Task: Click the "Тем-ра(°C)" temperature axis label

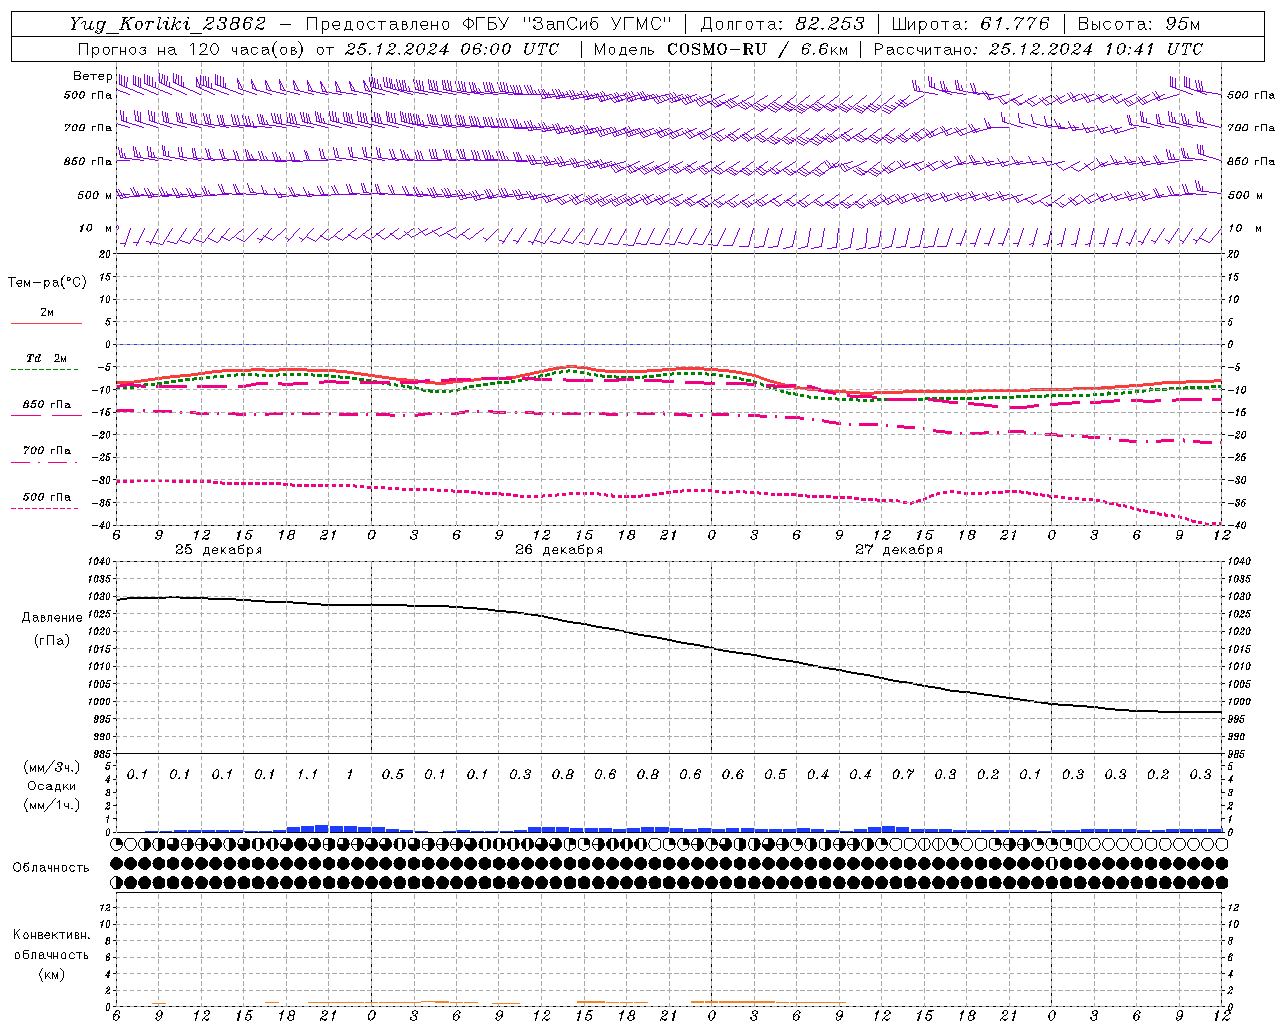Action: [x=47, y=283]
